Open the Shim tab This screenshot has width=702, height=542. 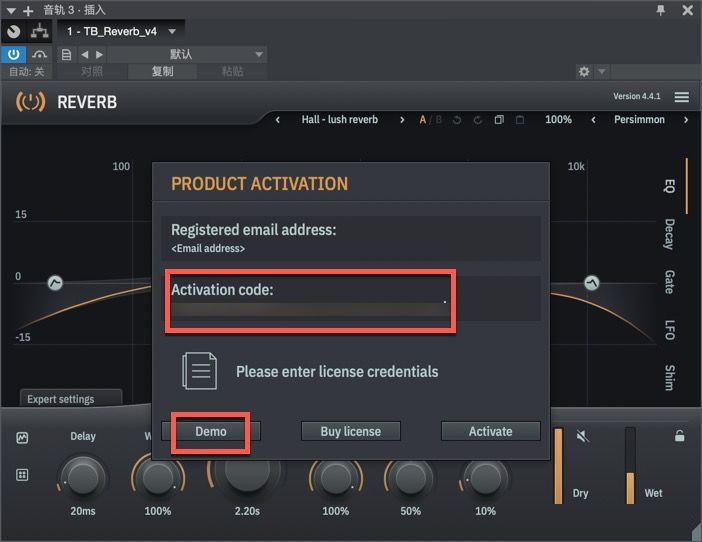[670, 377]
